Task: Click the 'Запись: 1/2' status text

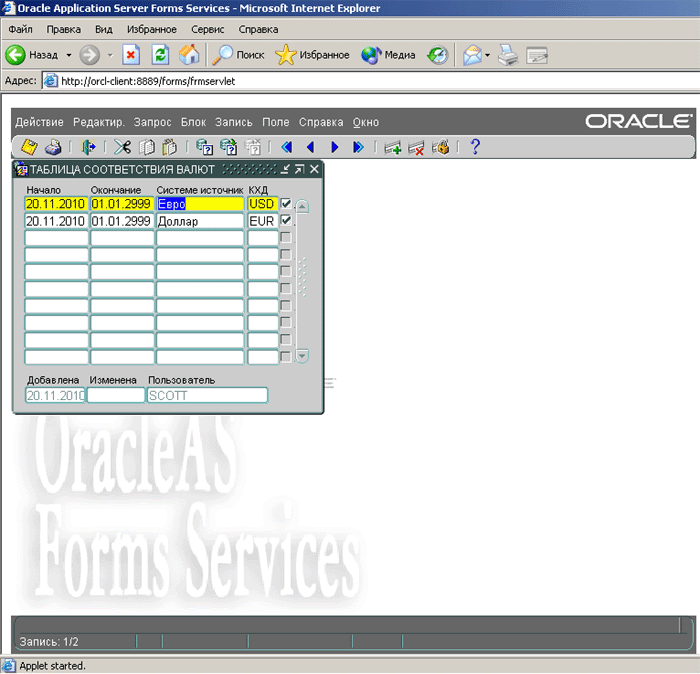Action: [x=49, y=642]
